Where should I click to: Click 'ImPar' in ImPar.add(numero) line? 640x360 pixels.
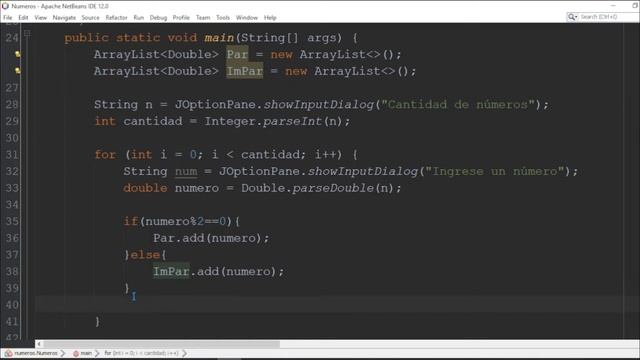(171, 271)
